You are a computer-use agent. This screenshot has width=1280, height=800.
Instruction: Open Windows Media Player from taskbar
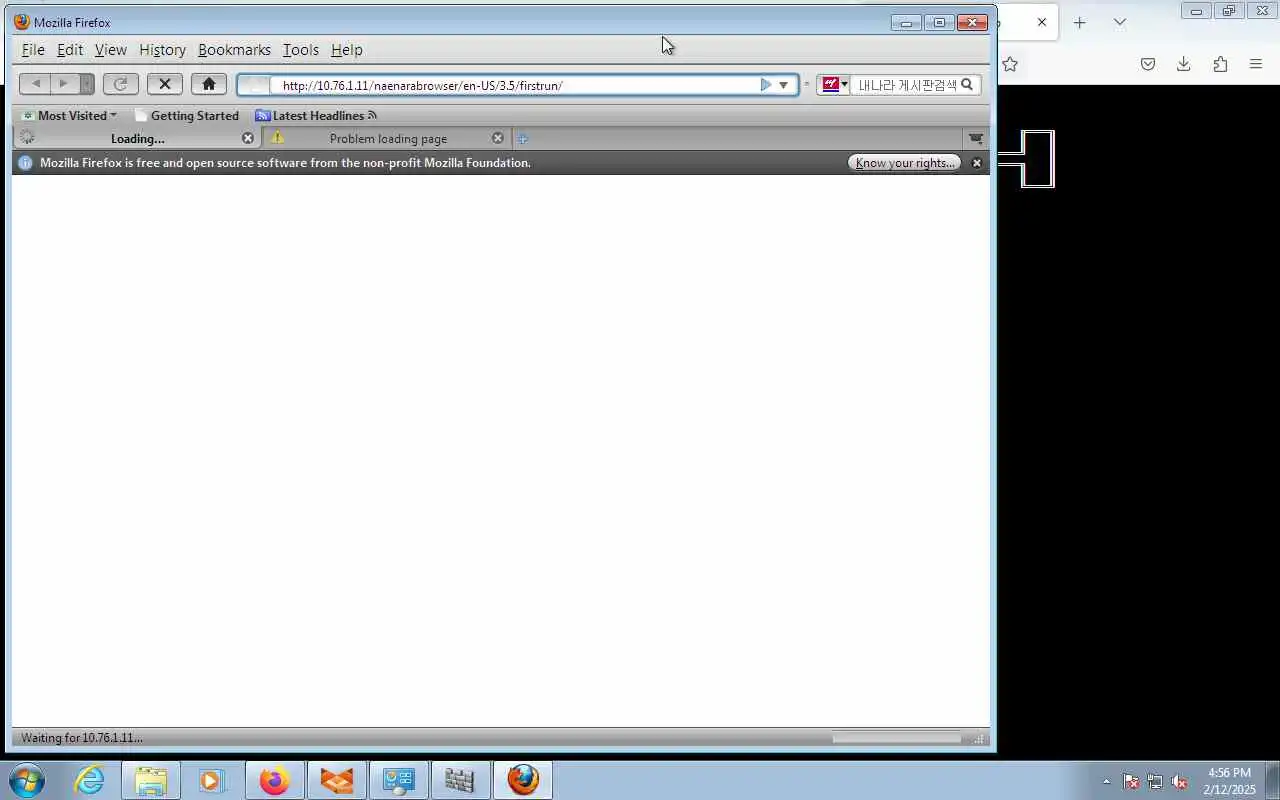pyautogui.click(x=212, y=780)
